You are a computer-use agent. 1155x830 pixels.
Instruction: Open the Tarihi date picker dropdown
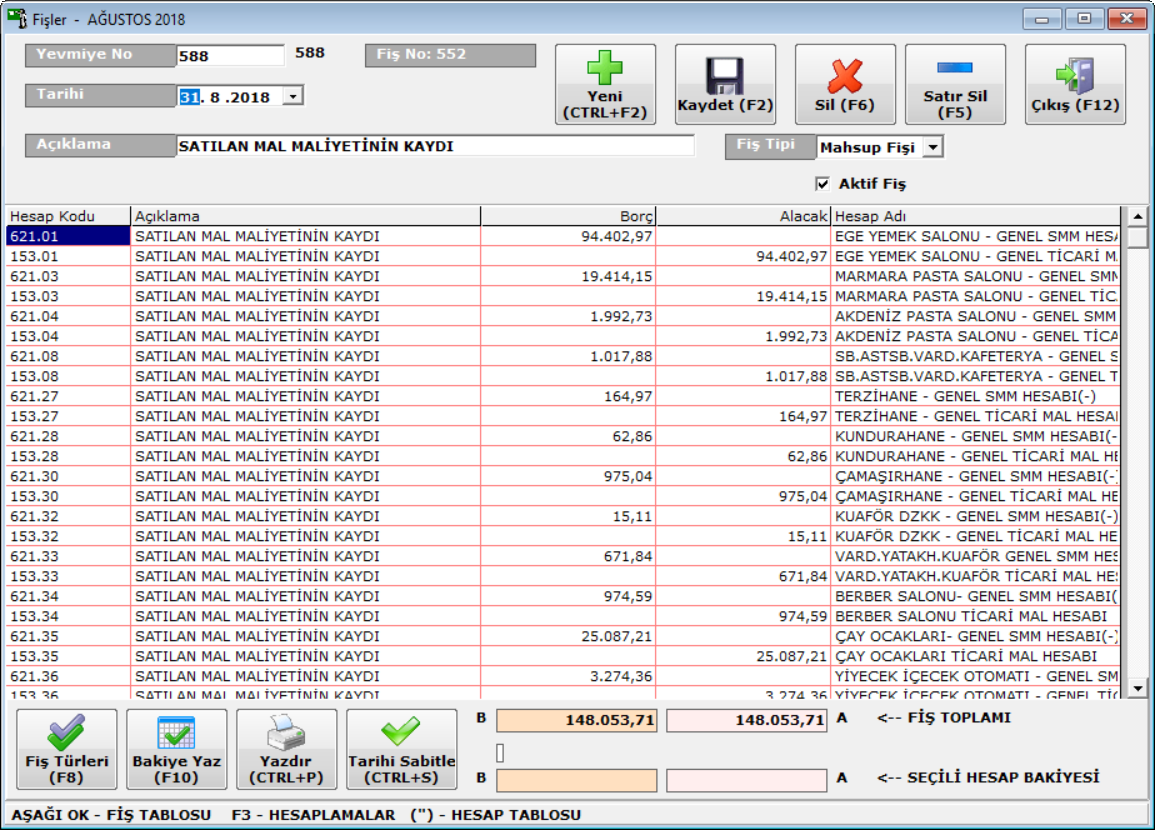pos(293,97)
